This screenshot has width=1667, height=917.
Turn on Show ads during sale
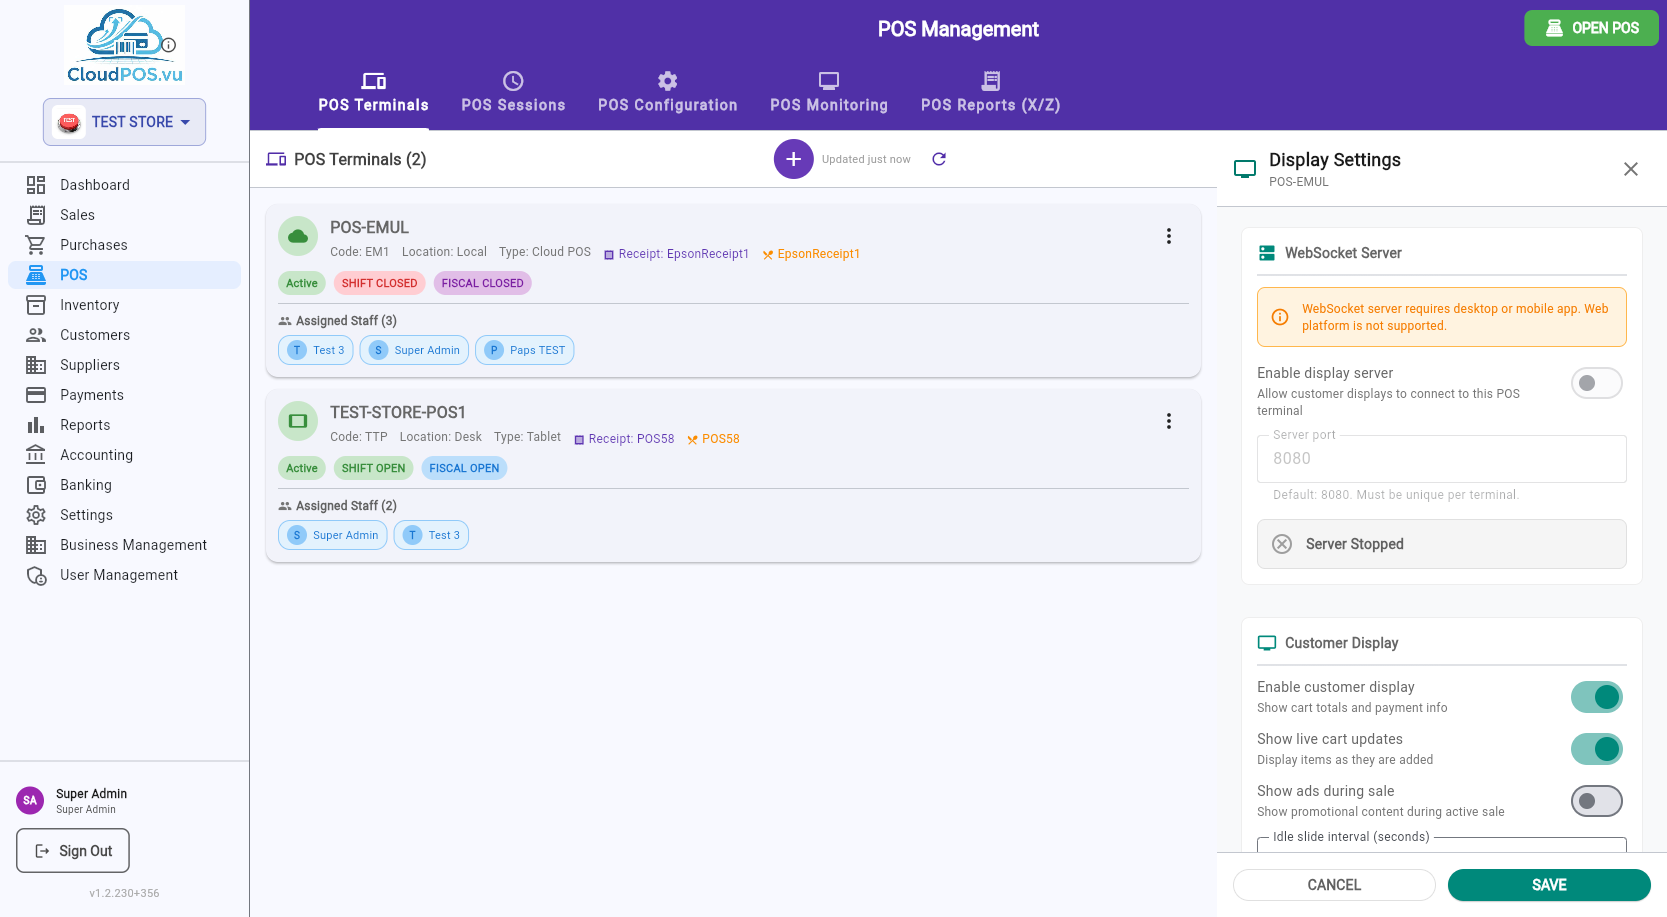(x=1596, y=801)
